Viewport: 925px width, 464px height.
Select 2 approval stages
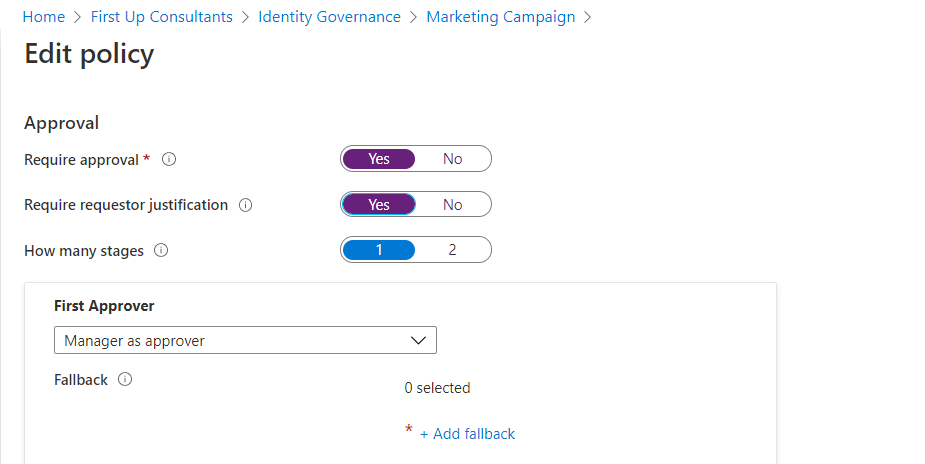point(452,250)
